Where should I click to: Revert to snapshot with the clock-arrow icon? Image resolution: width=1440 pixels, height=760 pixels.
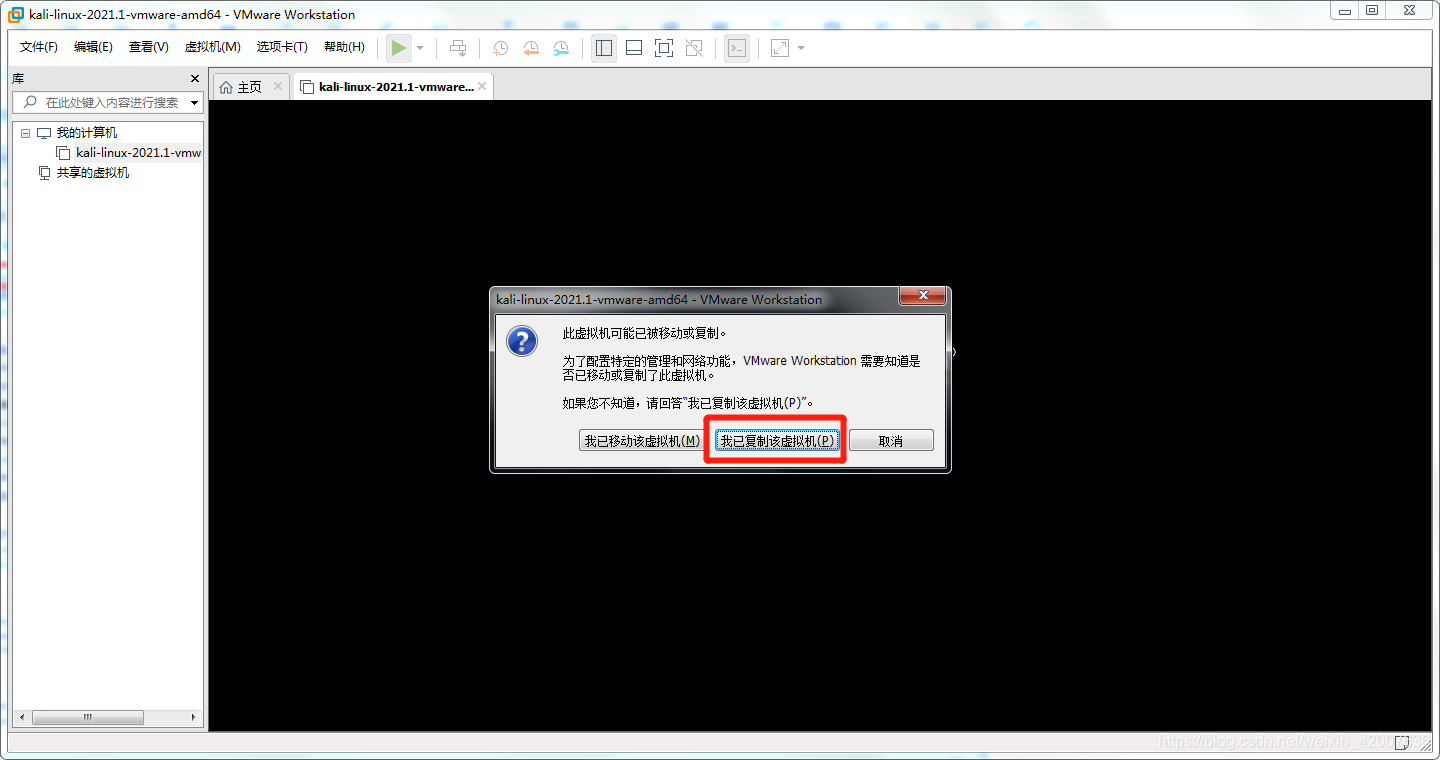[531, 48]
